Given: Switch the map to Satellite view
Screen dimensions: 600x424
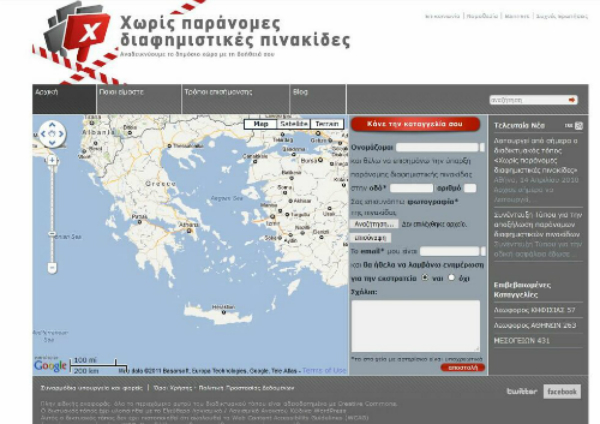Looking at the screenshot, I should 293,124.
